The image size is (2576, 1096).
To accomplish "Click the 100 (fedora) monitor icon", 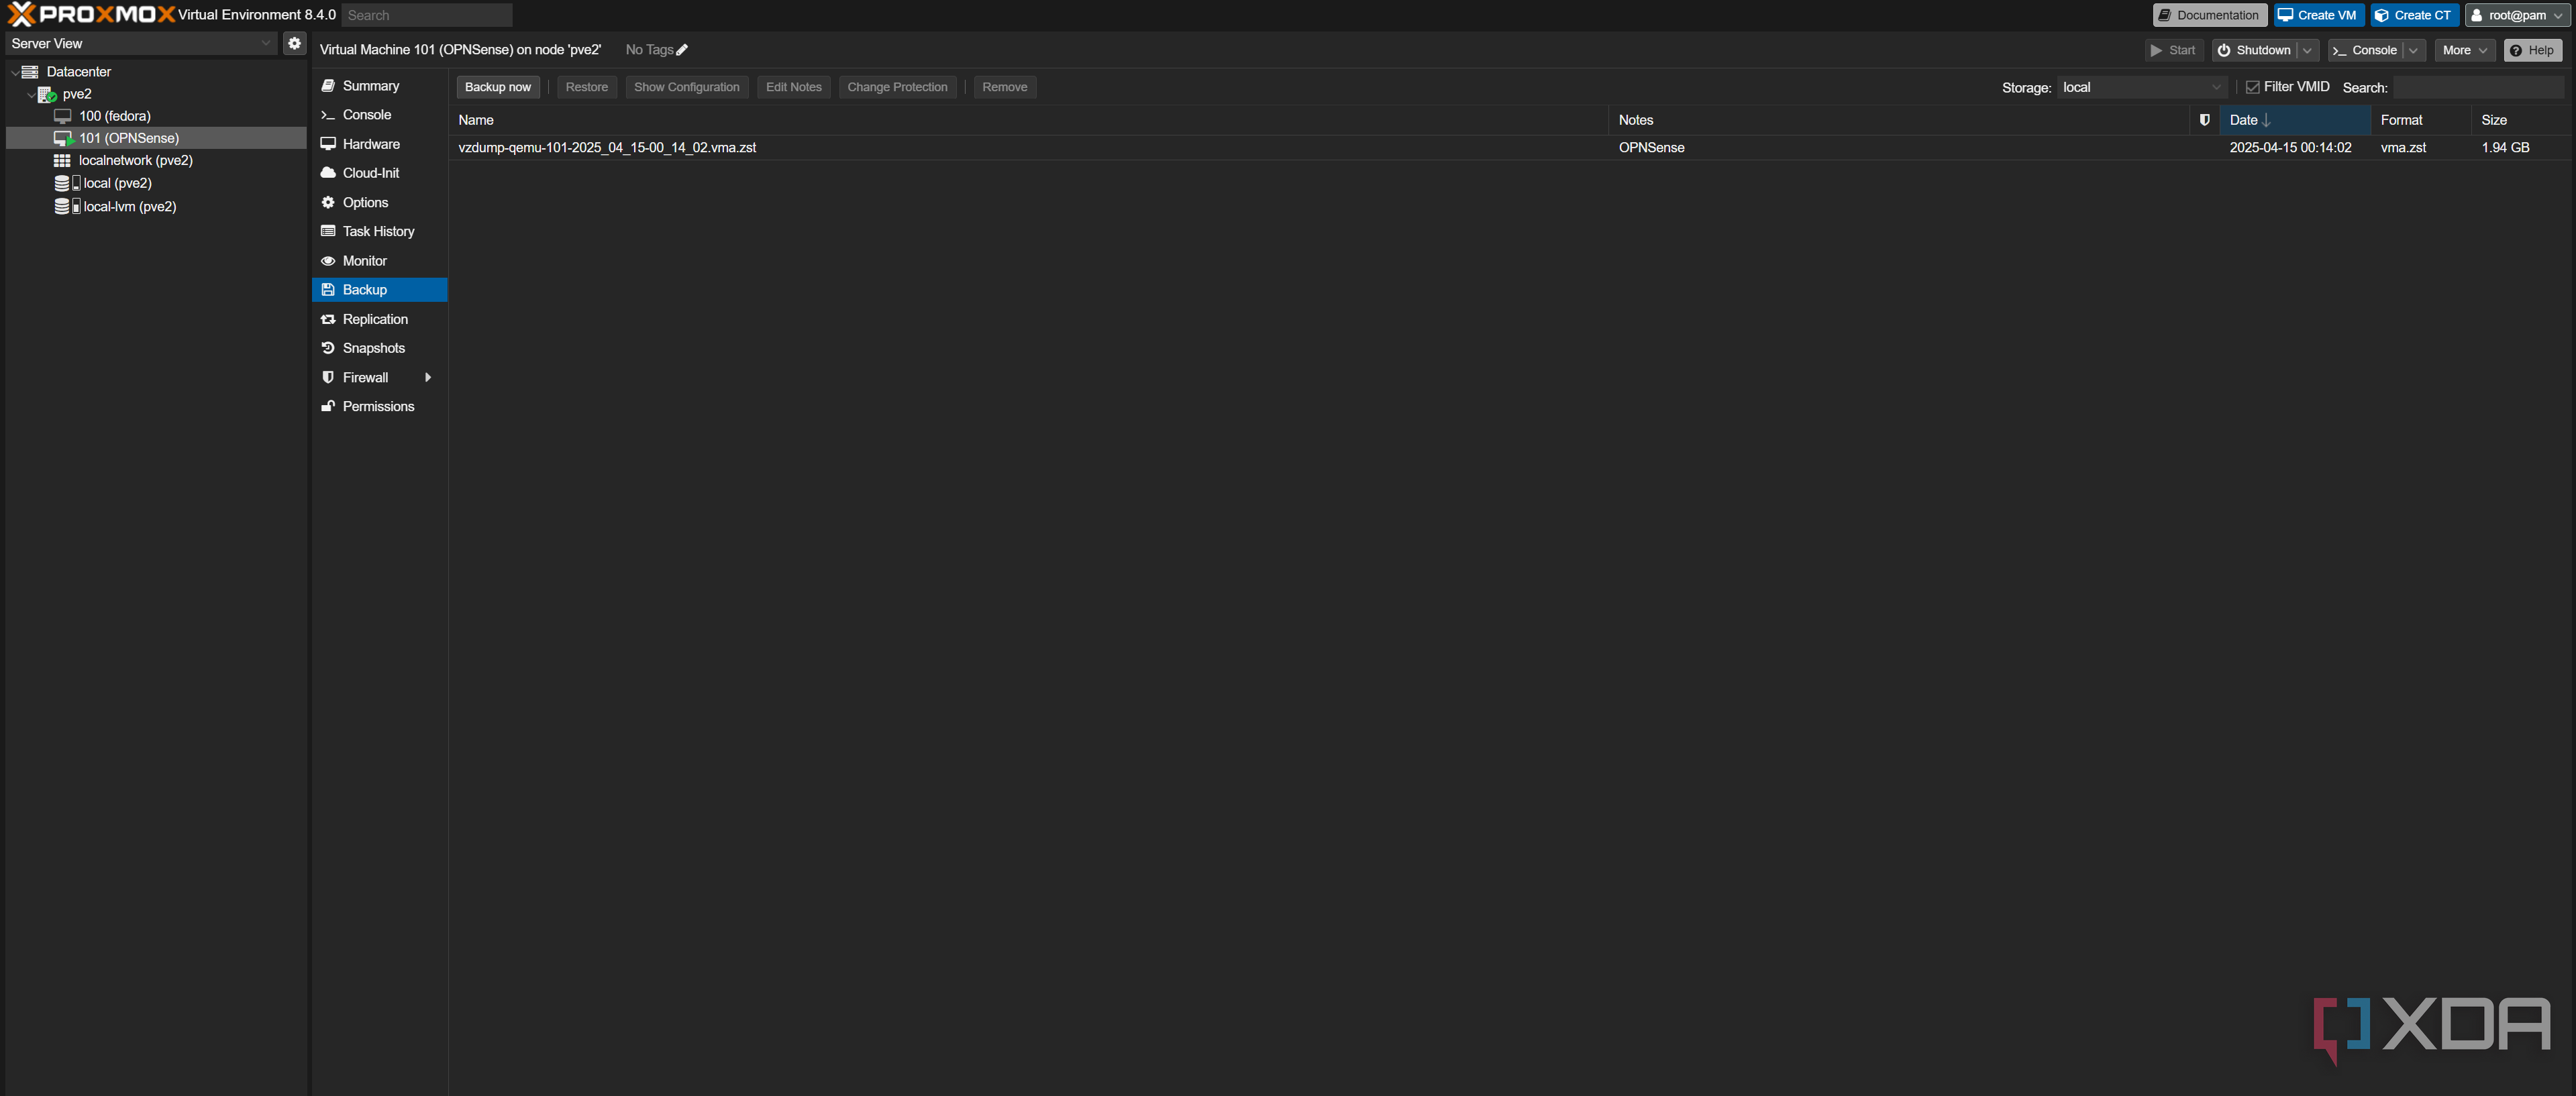I will pyautogui.click(x=62, y=116).
